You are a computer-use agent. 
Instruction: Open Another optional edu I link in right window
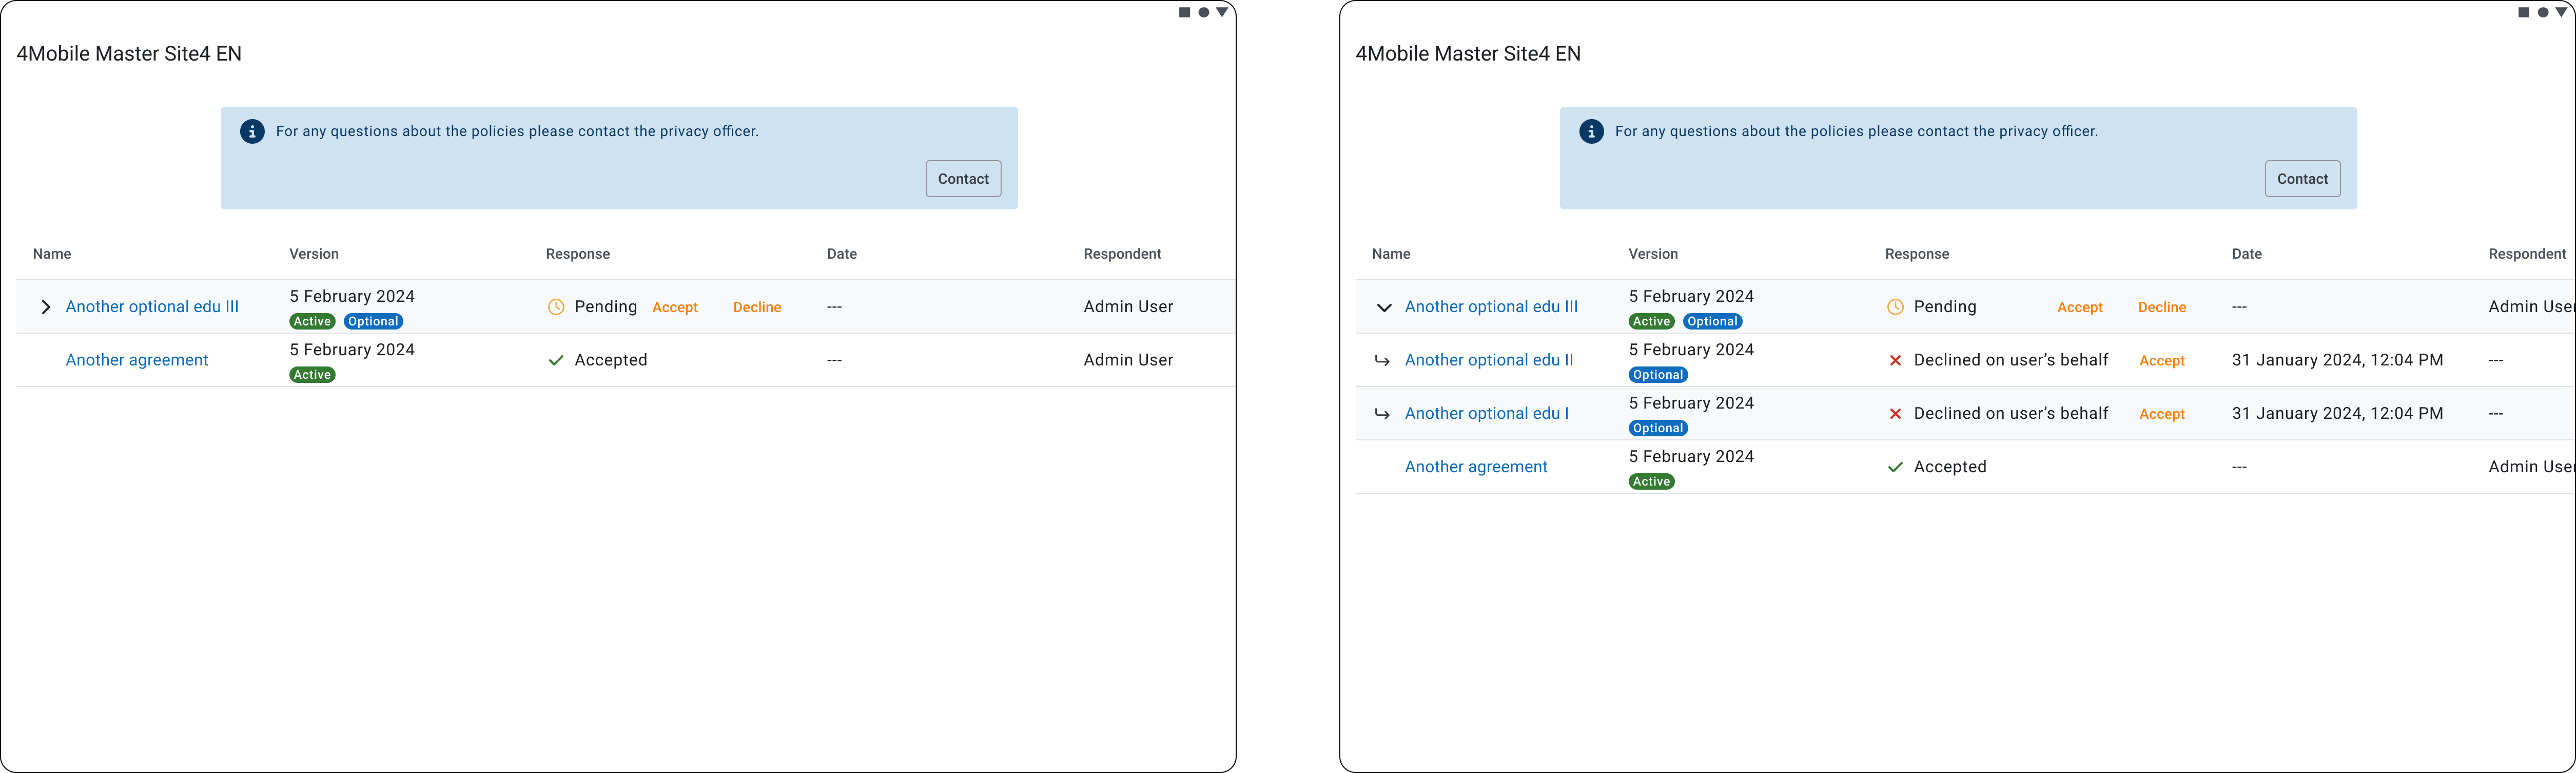click(x=1487, y=413)
